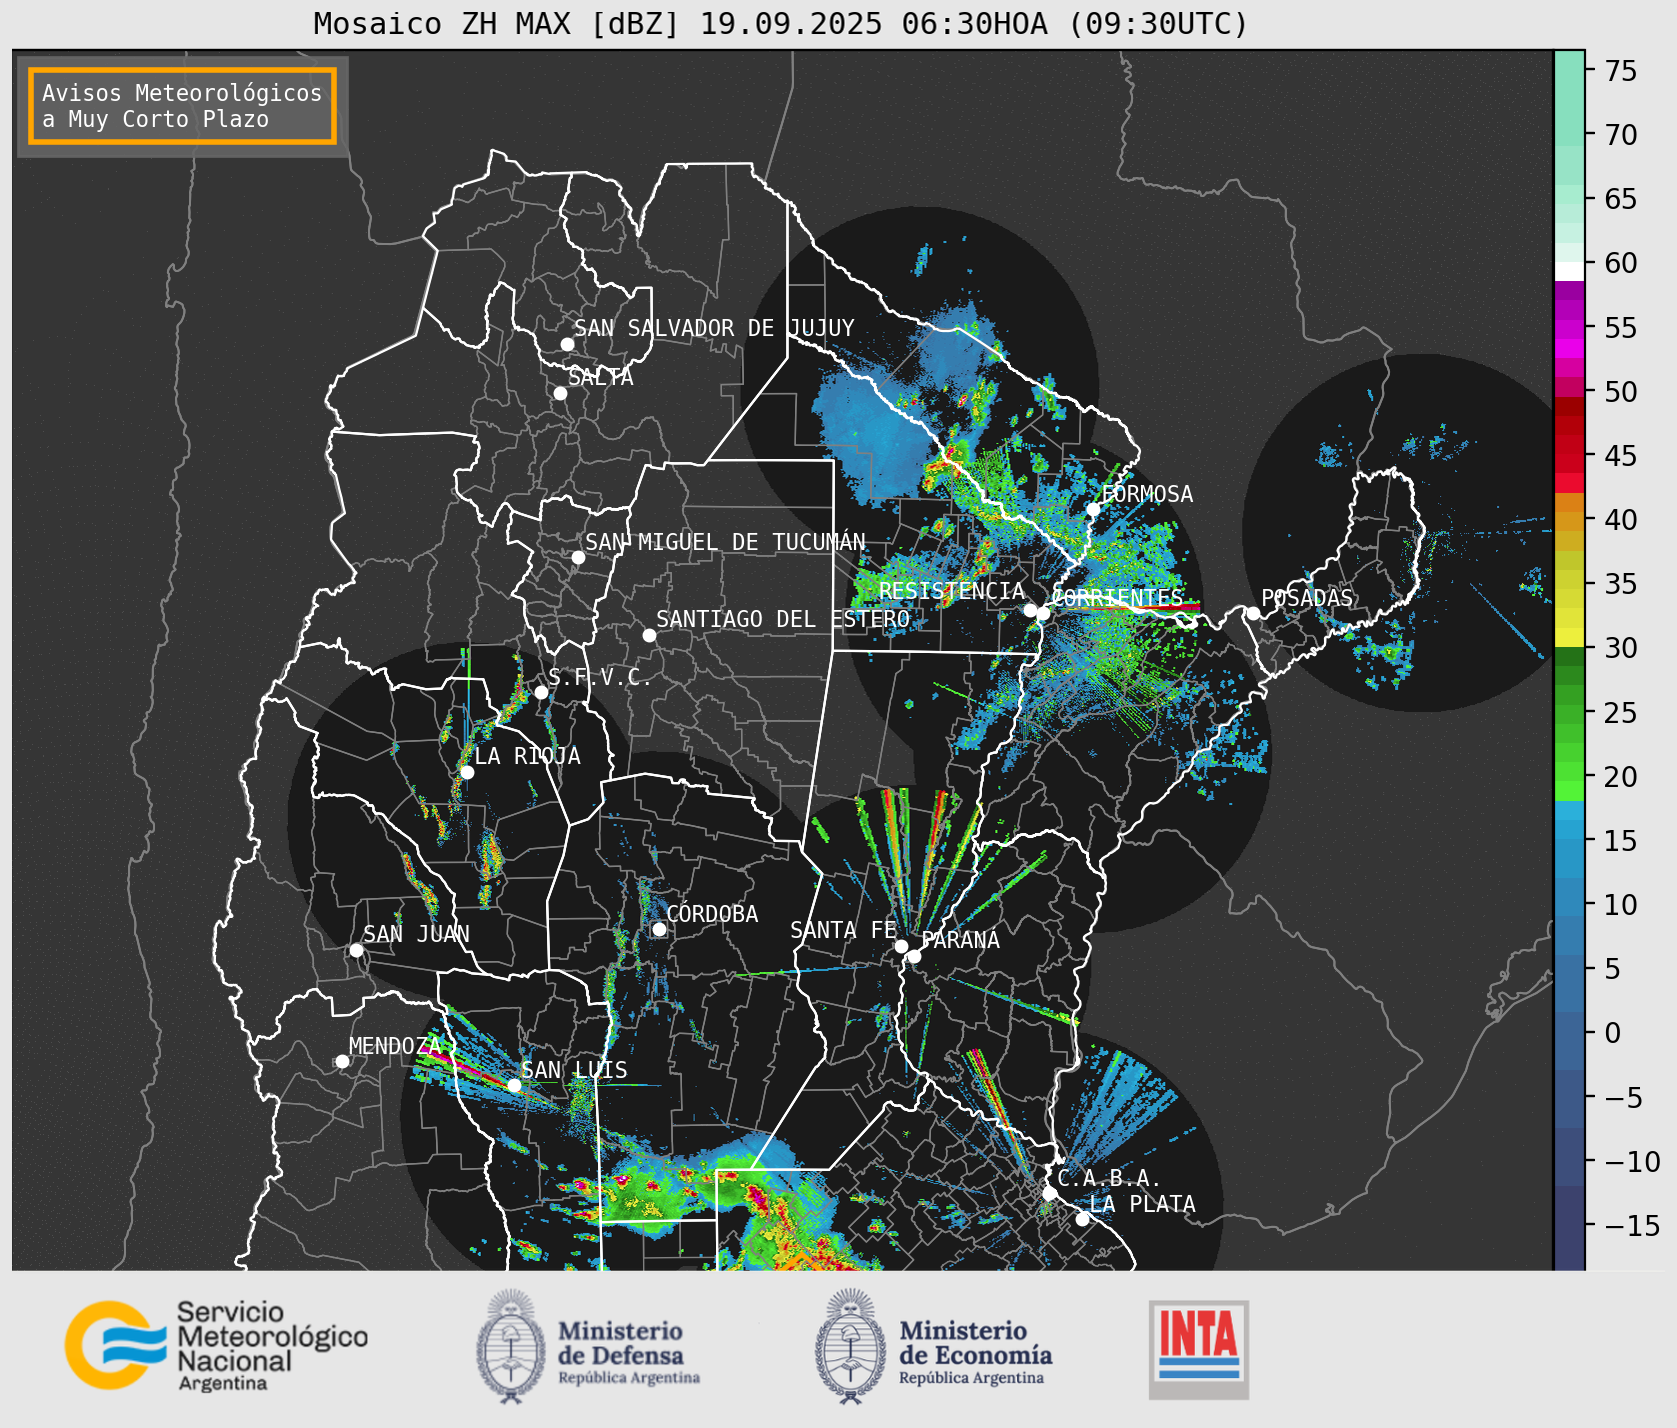Click the POSADAS city label
The height and width of the screenshot is (1428, 1677).
tap(1307, 598)
